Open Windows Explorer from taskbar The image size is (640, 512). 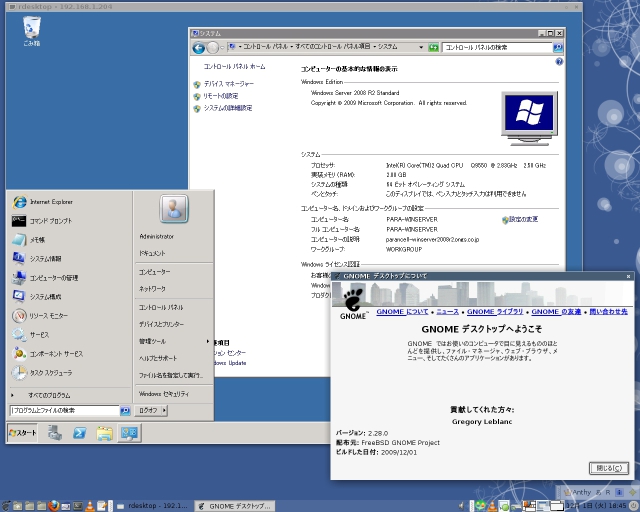pyautogui.click(x=104, y=433)
